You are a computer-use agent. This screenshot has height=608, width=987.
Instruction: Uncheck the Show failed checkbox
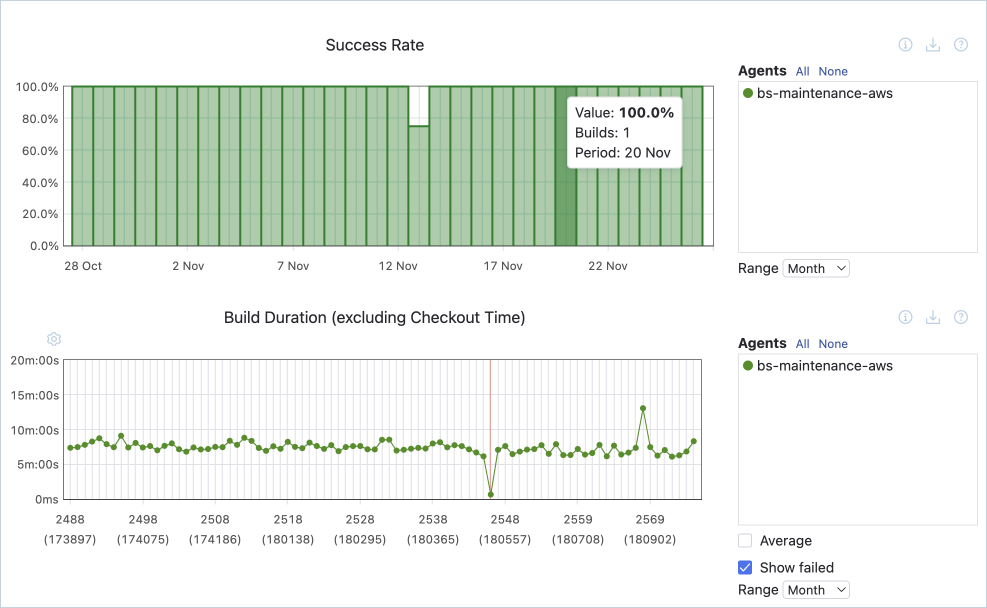tap(745, 568)
